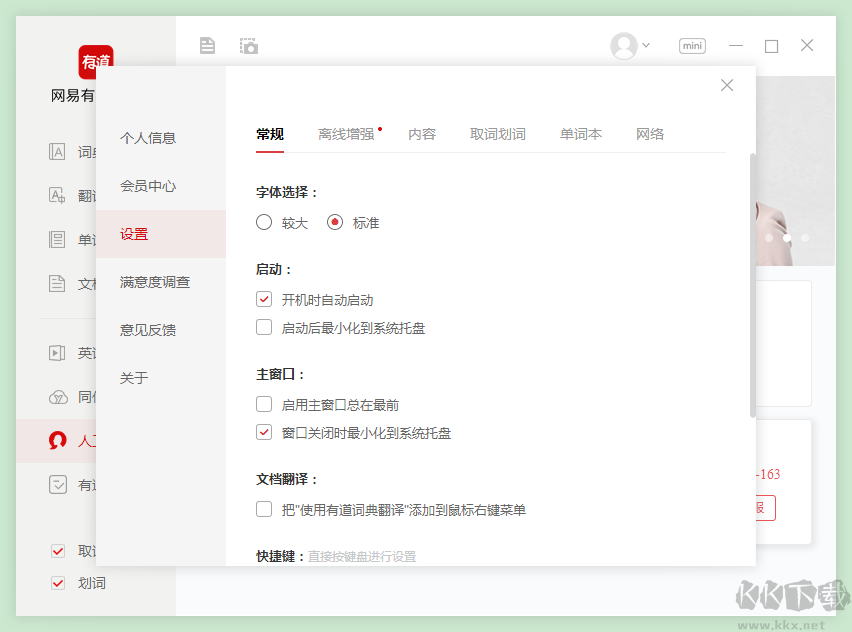
Task: Switch to mini window mode
Action: (x=692, y=45)
